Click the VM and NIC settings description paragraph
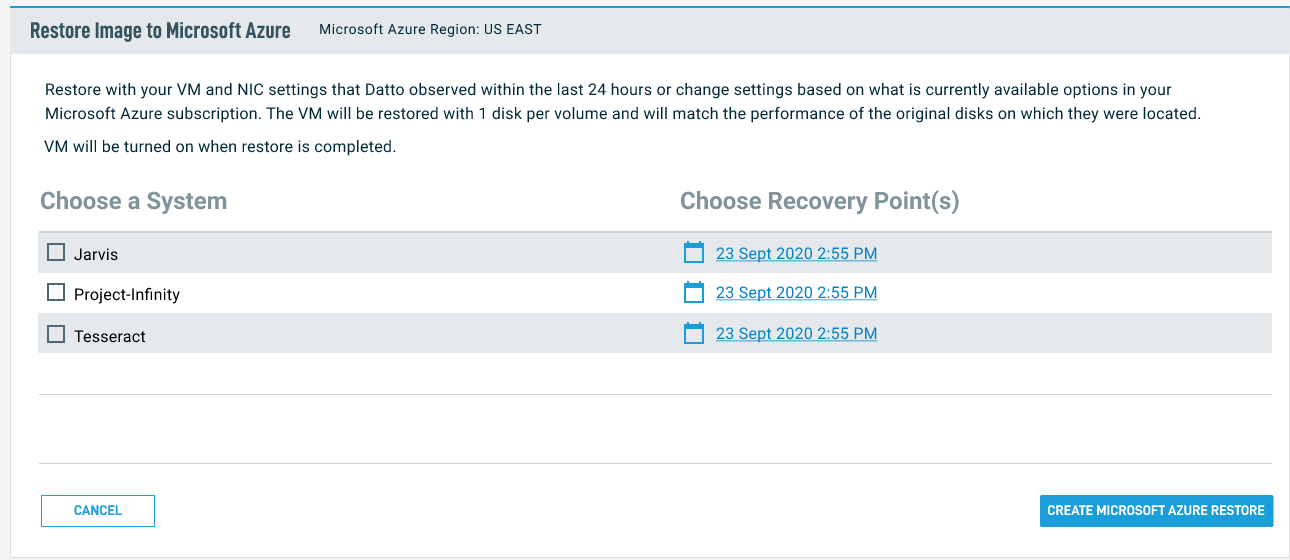 (x=622, y=102)
